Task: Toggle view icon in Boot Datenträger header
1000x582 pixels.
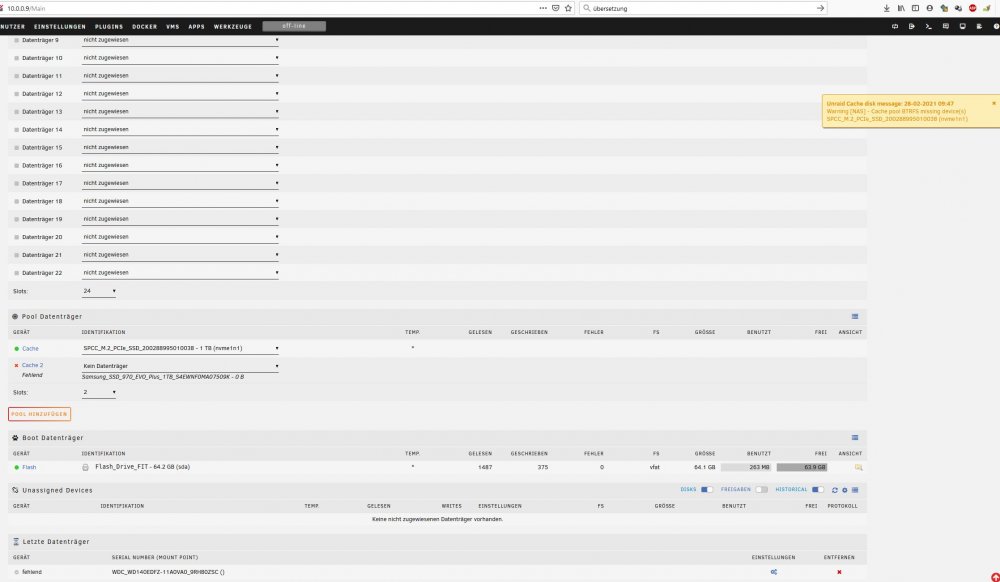Action: [x=855, y=437]
